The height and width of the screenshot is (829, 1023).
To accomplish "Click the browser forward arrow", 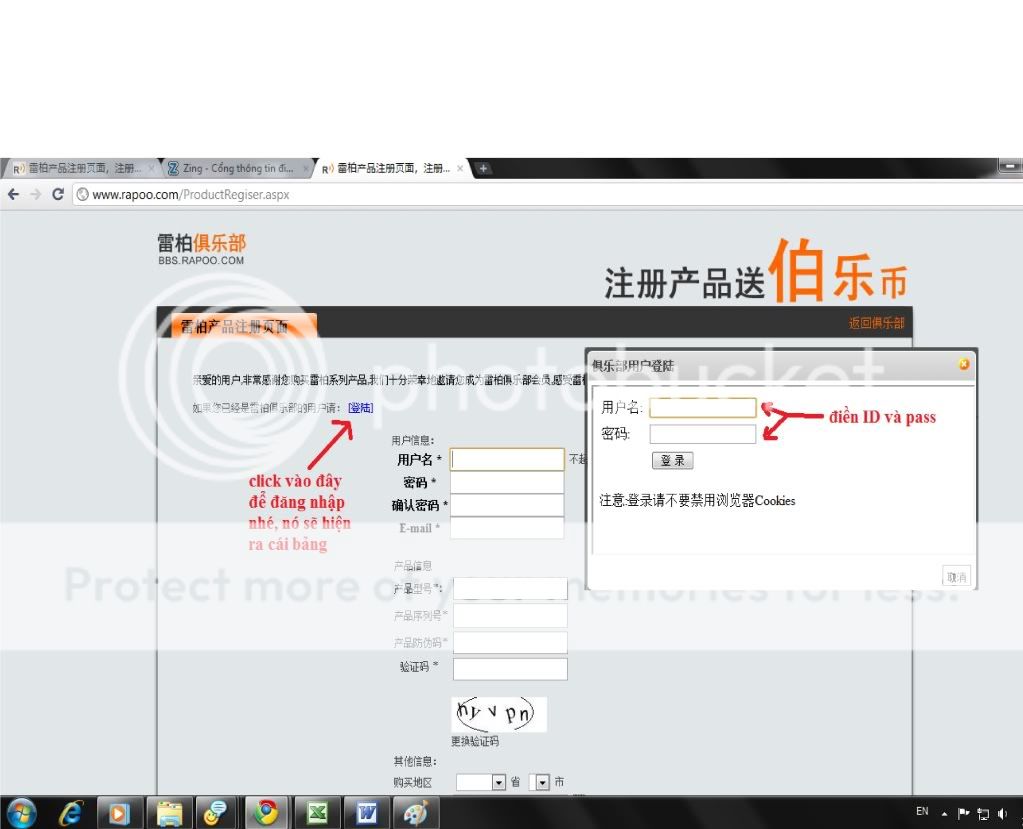I will point(36,194).
